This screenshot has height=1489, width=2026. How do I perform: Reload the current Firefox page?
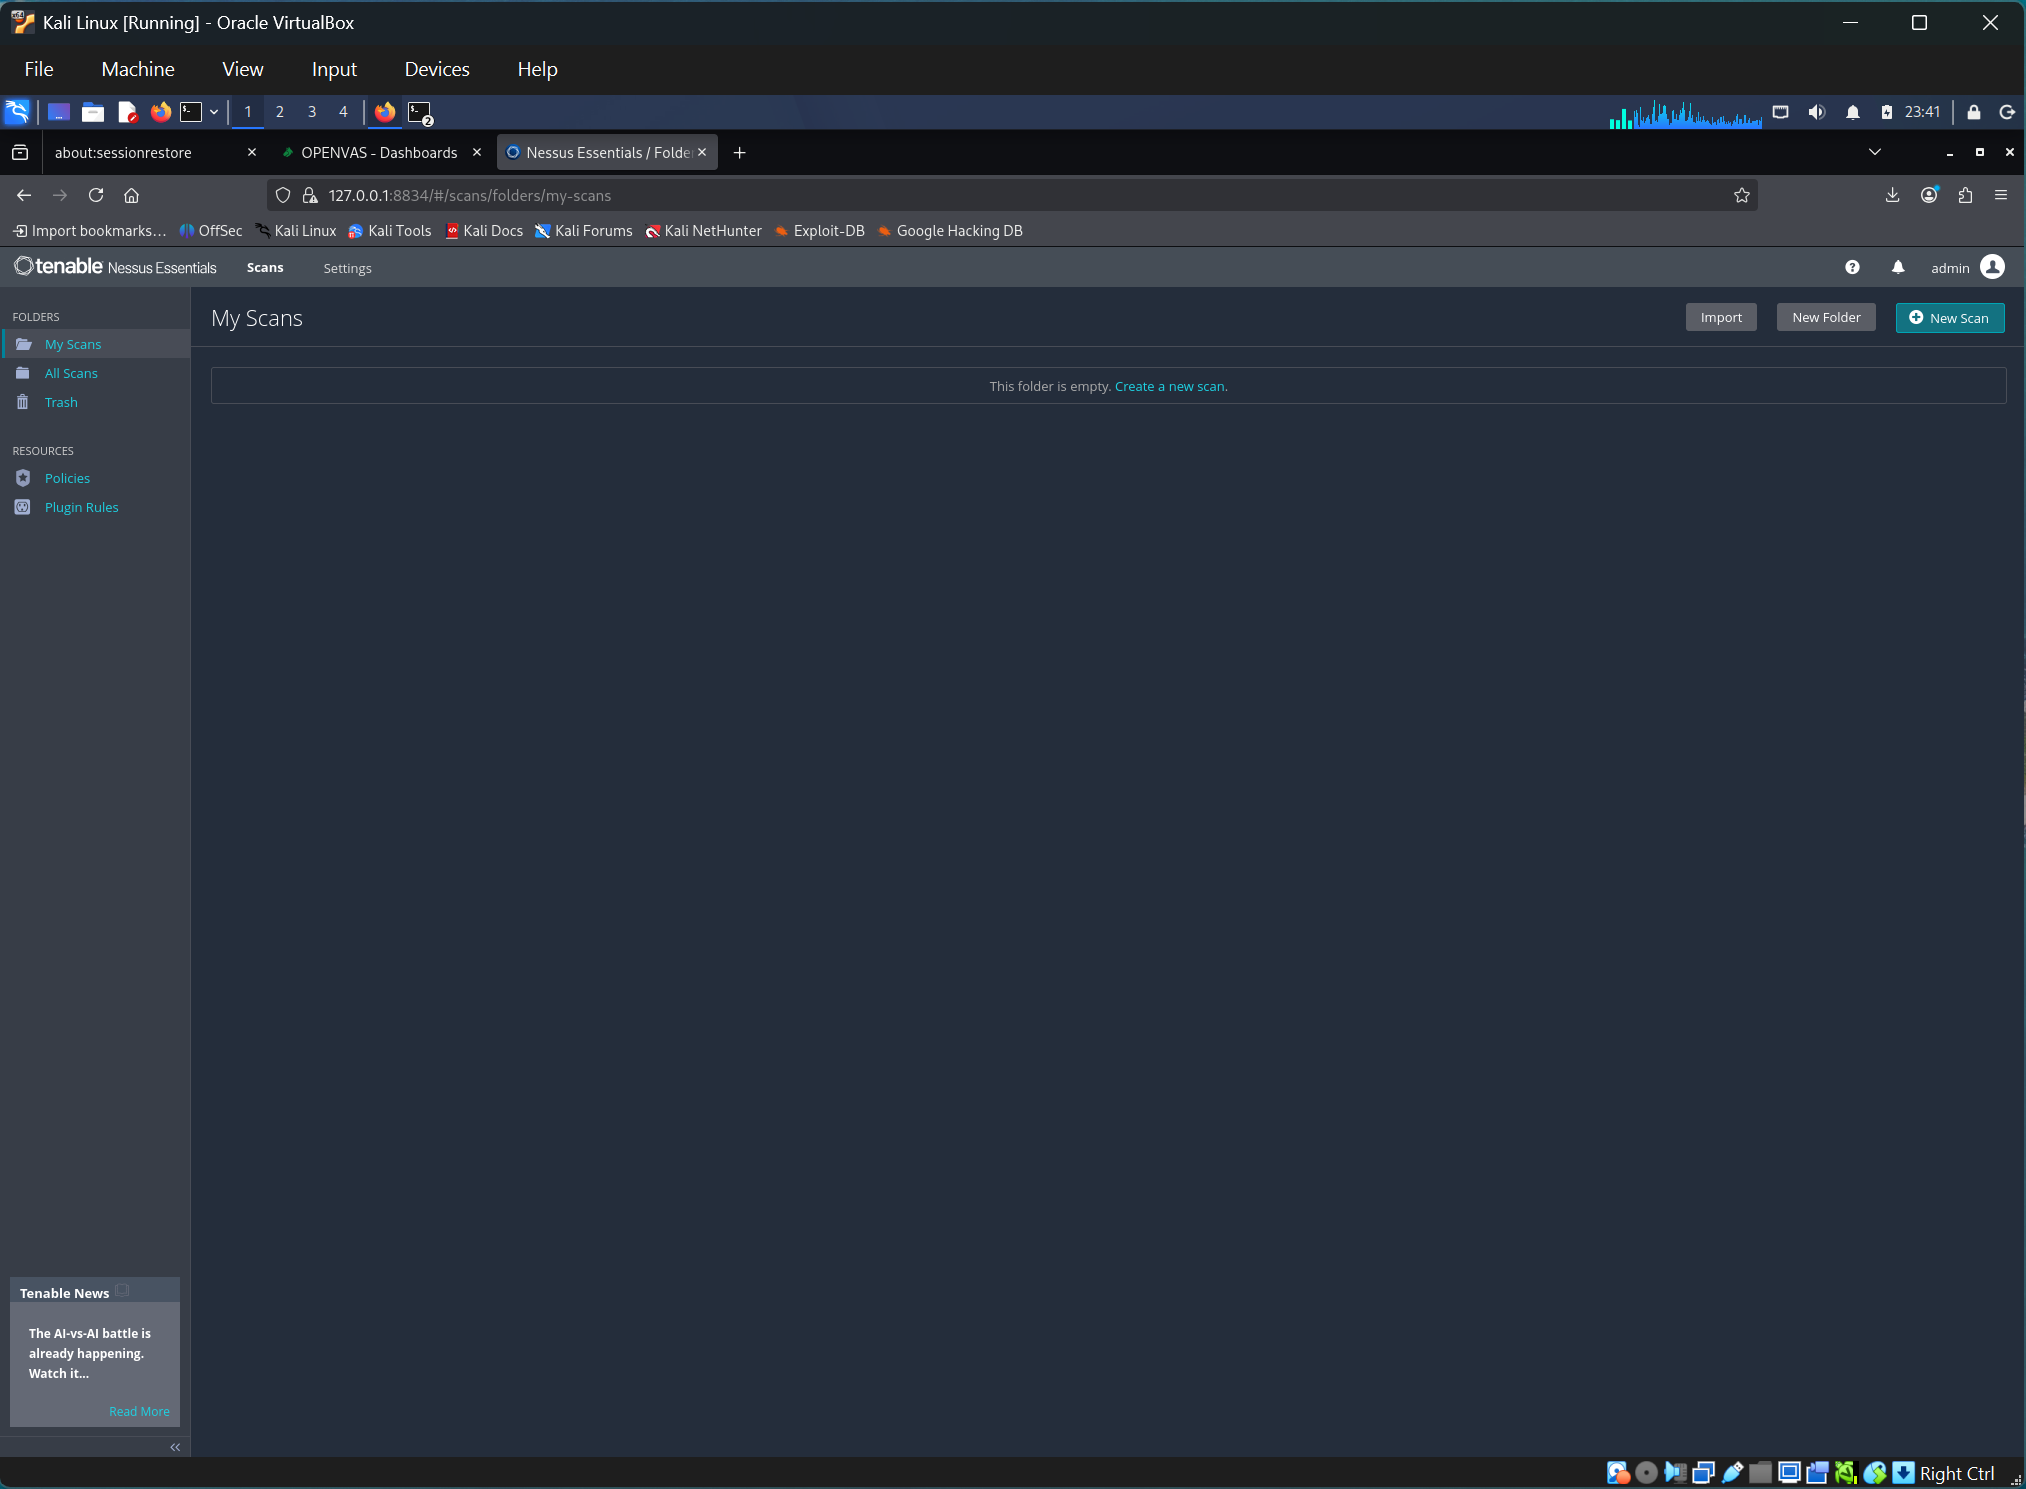click(x=96, y=195)
